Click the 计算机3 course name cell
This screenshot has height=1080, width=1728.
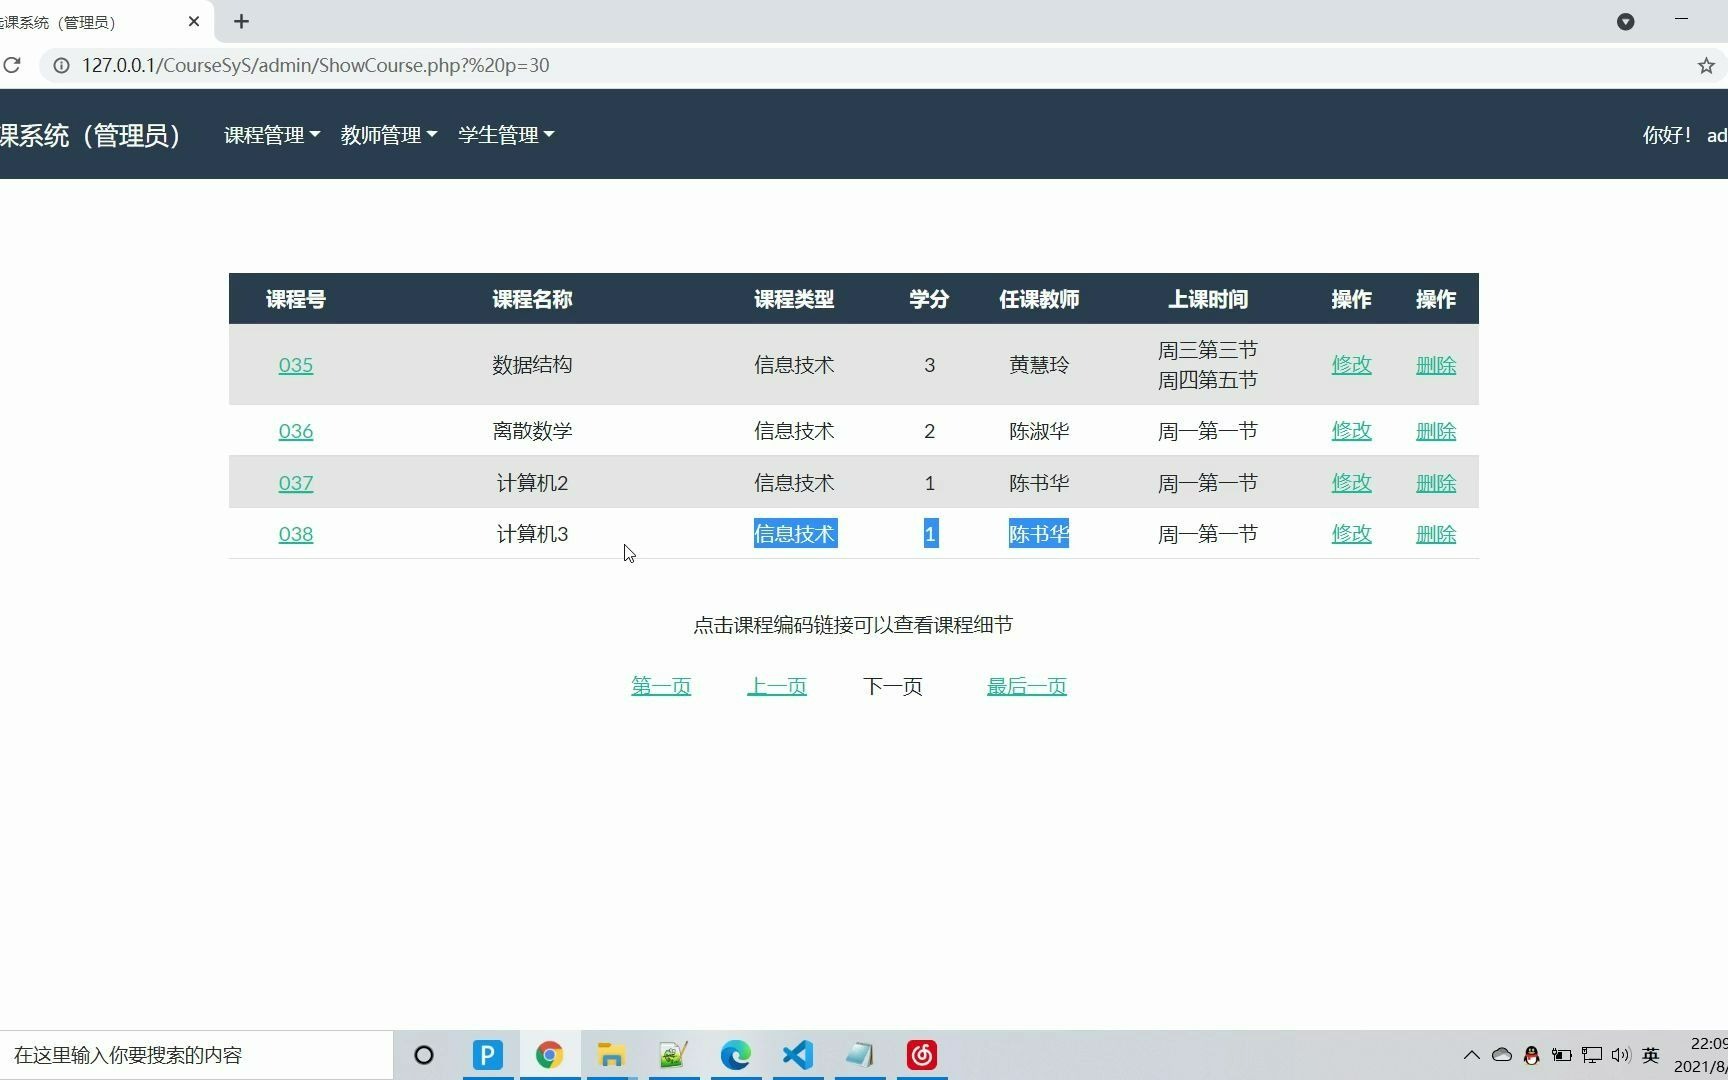[532, 534]
